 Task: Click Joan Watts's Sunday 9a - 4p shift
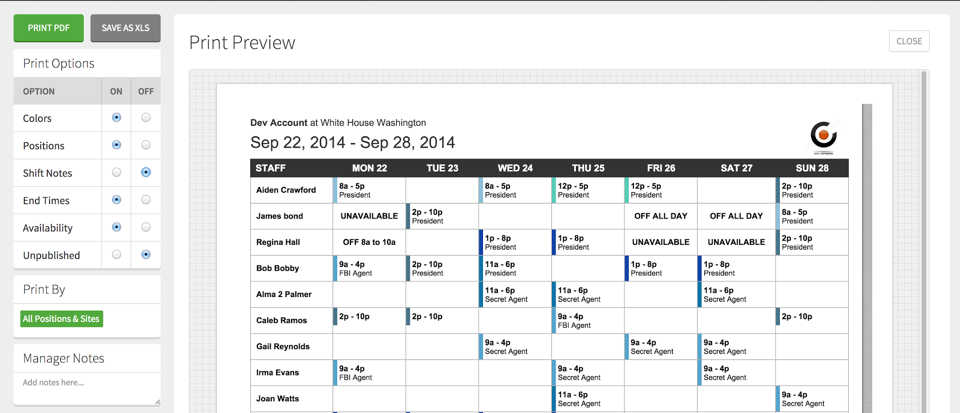click(812, 399)
